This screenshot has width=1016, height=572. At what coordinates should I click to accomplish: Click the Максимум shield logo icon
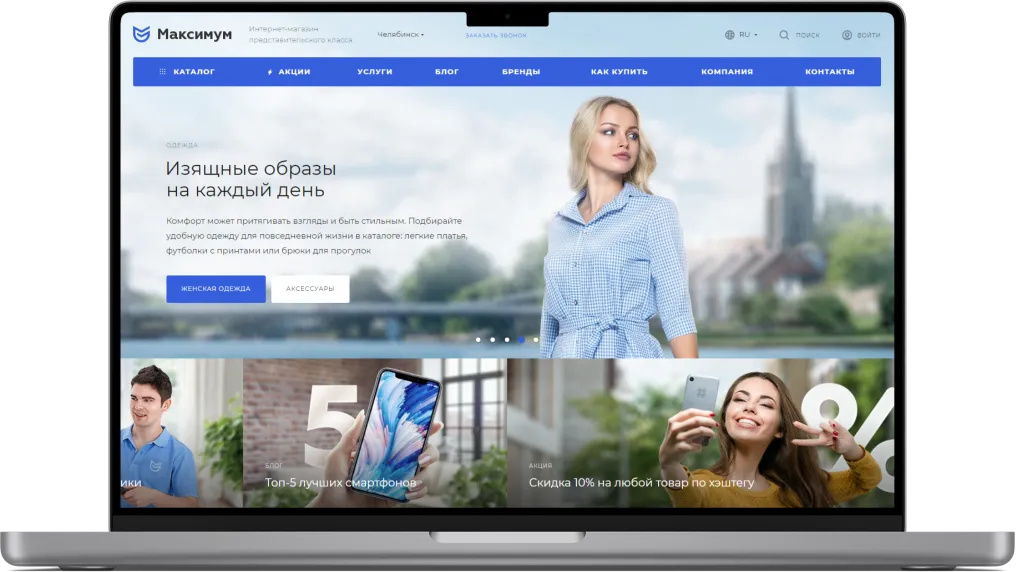(142, 34)
